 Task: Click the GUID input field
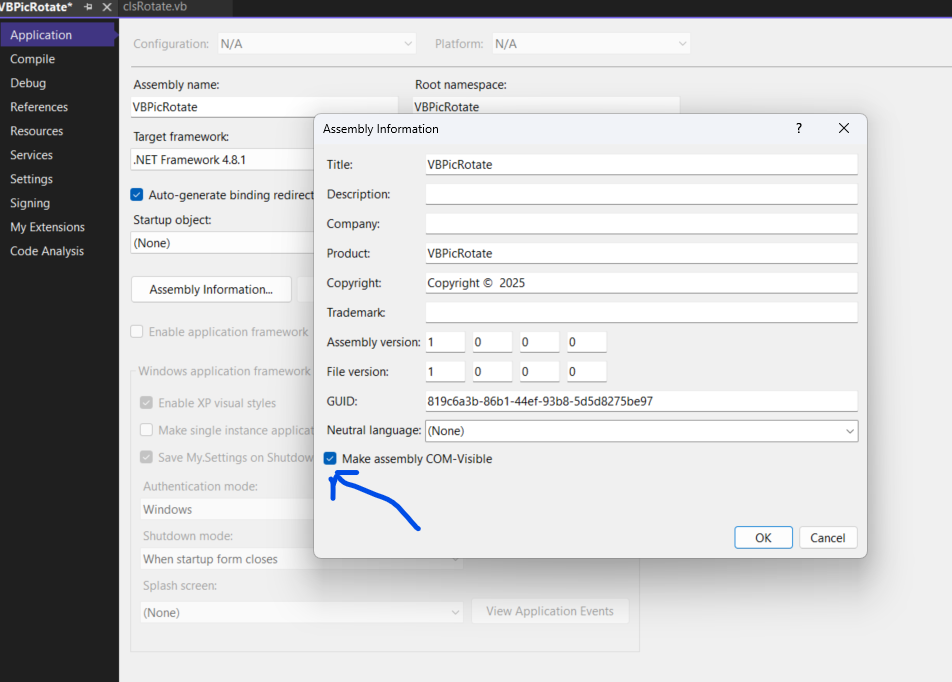pos(641,401)
